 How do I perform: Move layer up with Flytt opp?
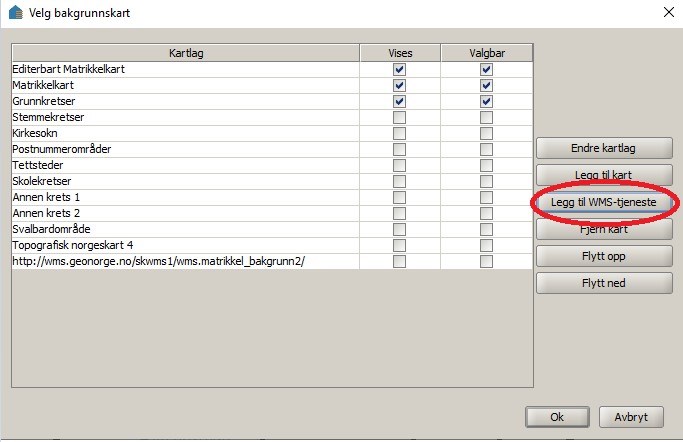[x=603, y=256]
